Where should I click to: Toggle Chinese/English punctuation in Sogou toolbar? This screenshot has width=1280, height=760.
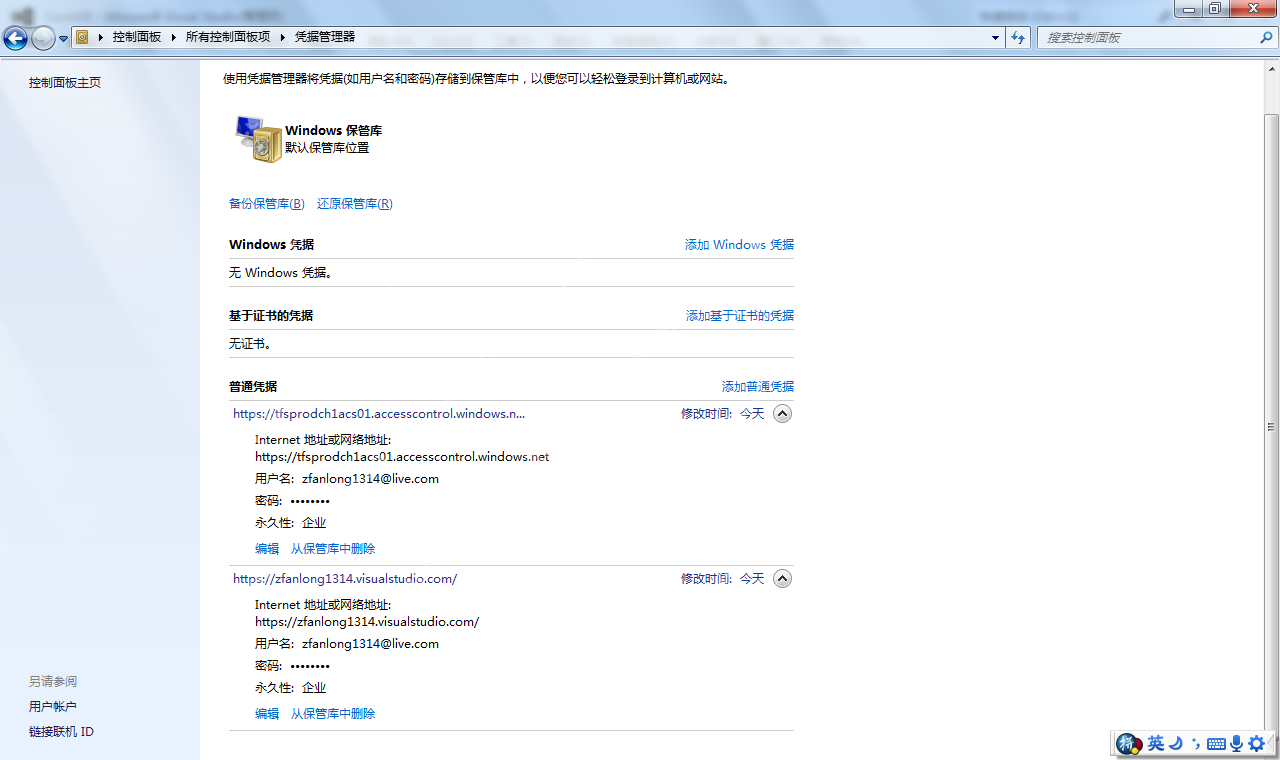pos(1196,743)
